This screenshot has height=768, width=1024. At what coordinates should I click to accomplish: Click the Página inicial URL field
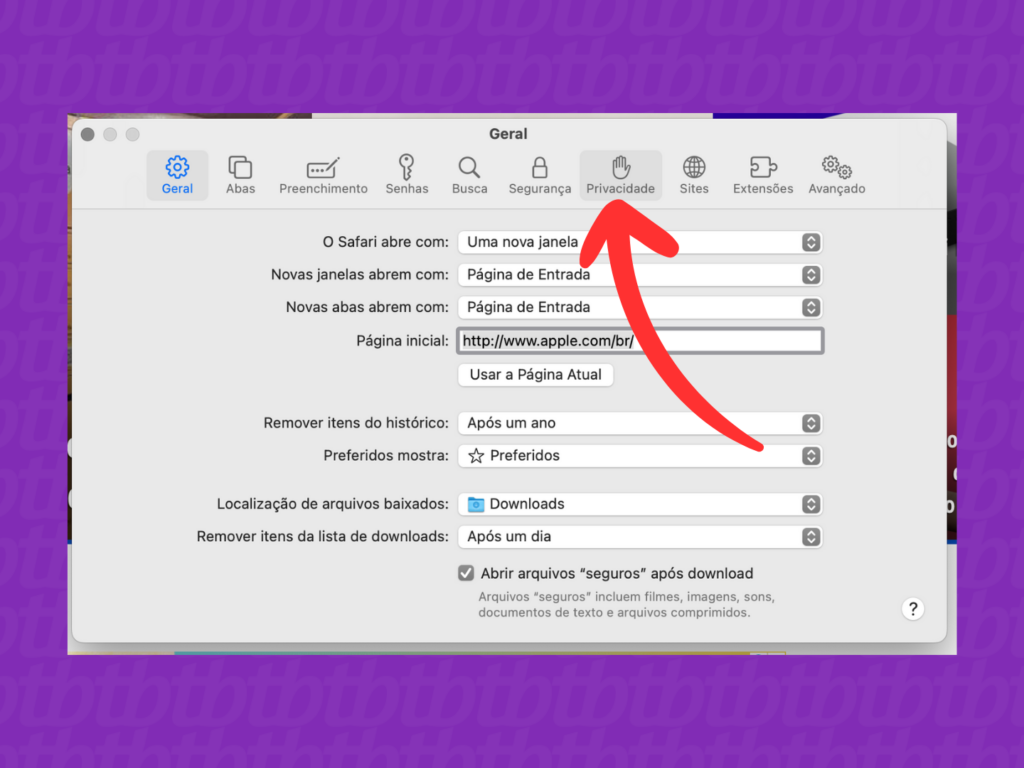tap(640, 341)
